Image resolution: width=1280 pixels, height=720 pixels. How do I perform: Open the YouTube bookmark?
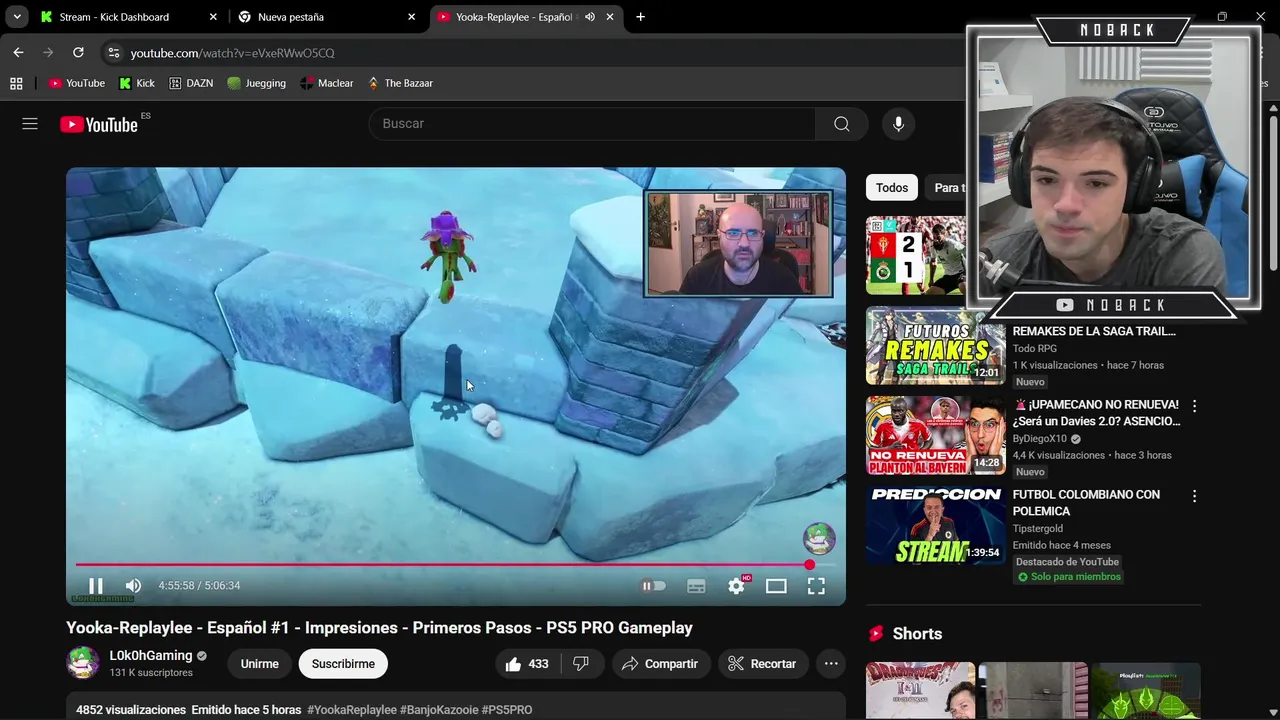pos(77,83)
